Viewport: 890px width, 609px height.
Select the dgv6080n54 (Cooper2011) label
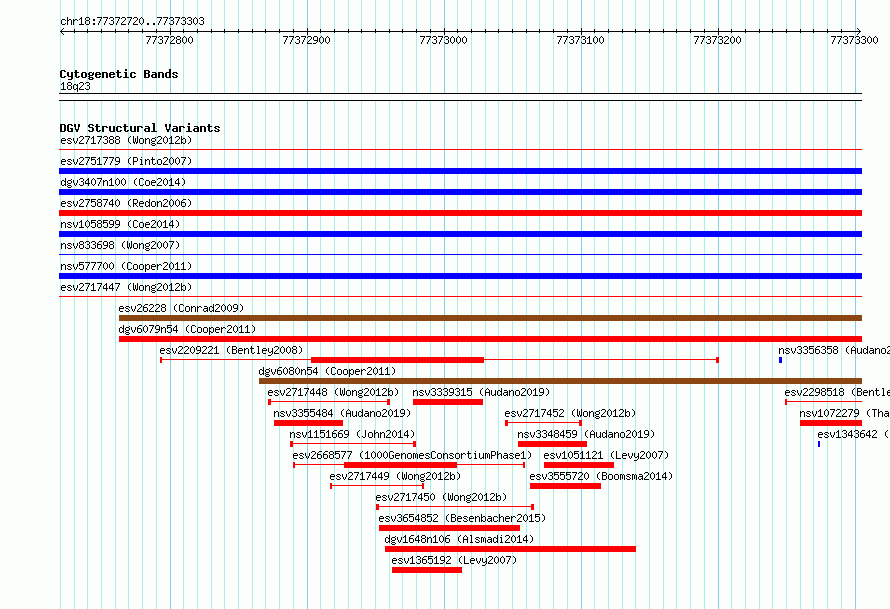tap(328, 371)
